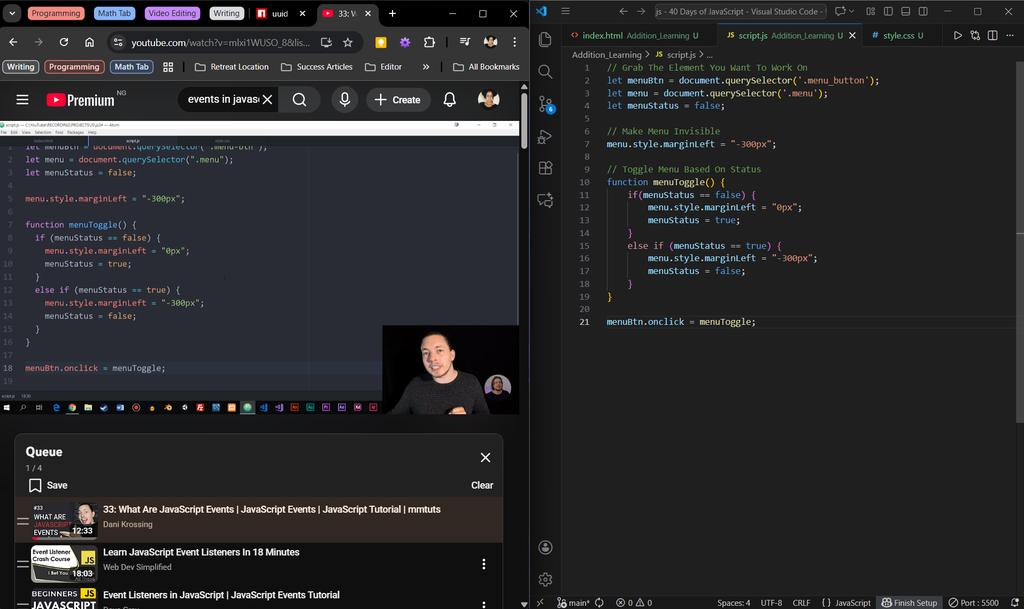Open Customize Layout in VS Code title bar
The height and width of the screenshot is (609, 1024).
(871, 12)
